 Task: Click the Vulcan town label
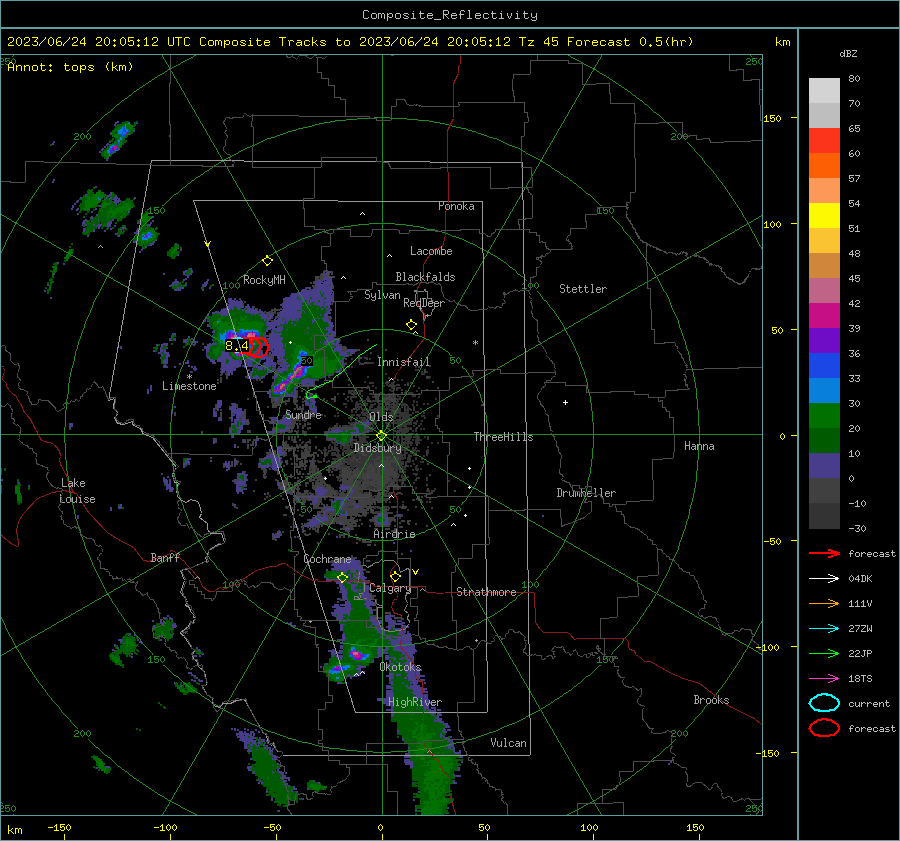coord(508,743)
